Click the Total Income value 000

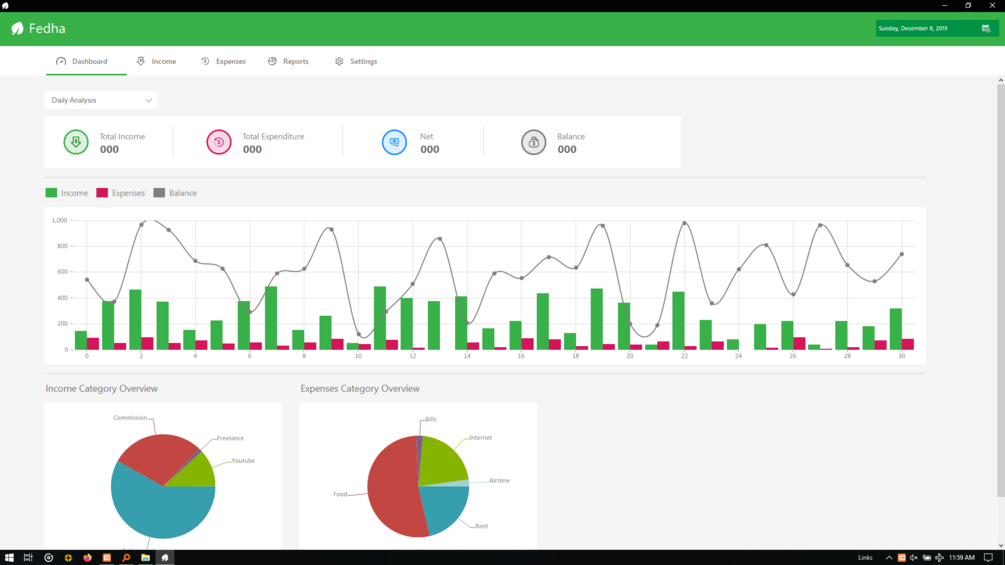[109, 149]
